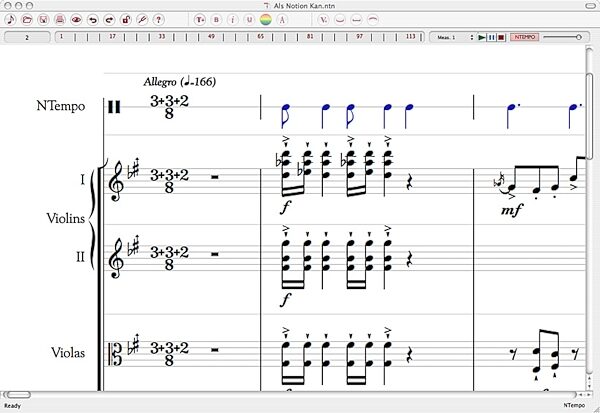Image resolution: width=600 pixels, height=413 pixels.
Task: Jump to measure 49 on timeline
Action: pyautogui.click(x=211, y=37)
